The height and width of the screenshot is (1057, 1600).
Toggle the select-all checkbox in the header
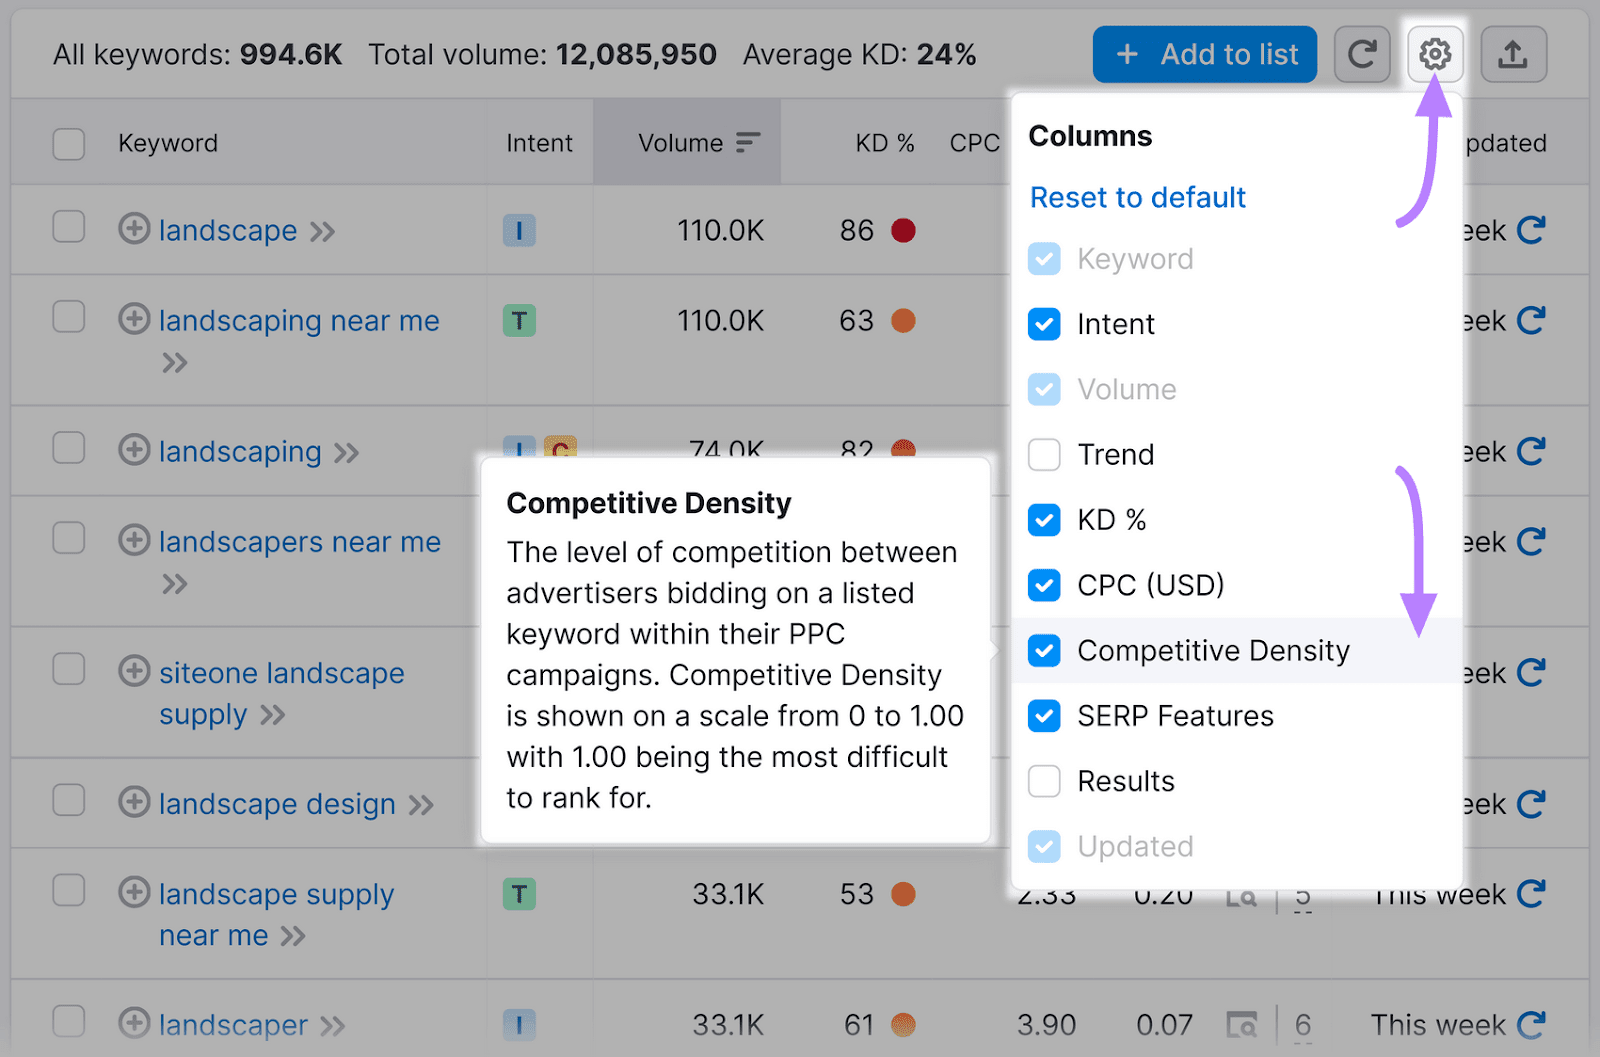(68, 142)
